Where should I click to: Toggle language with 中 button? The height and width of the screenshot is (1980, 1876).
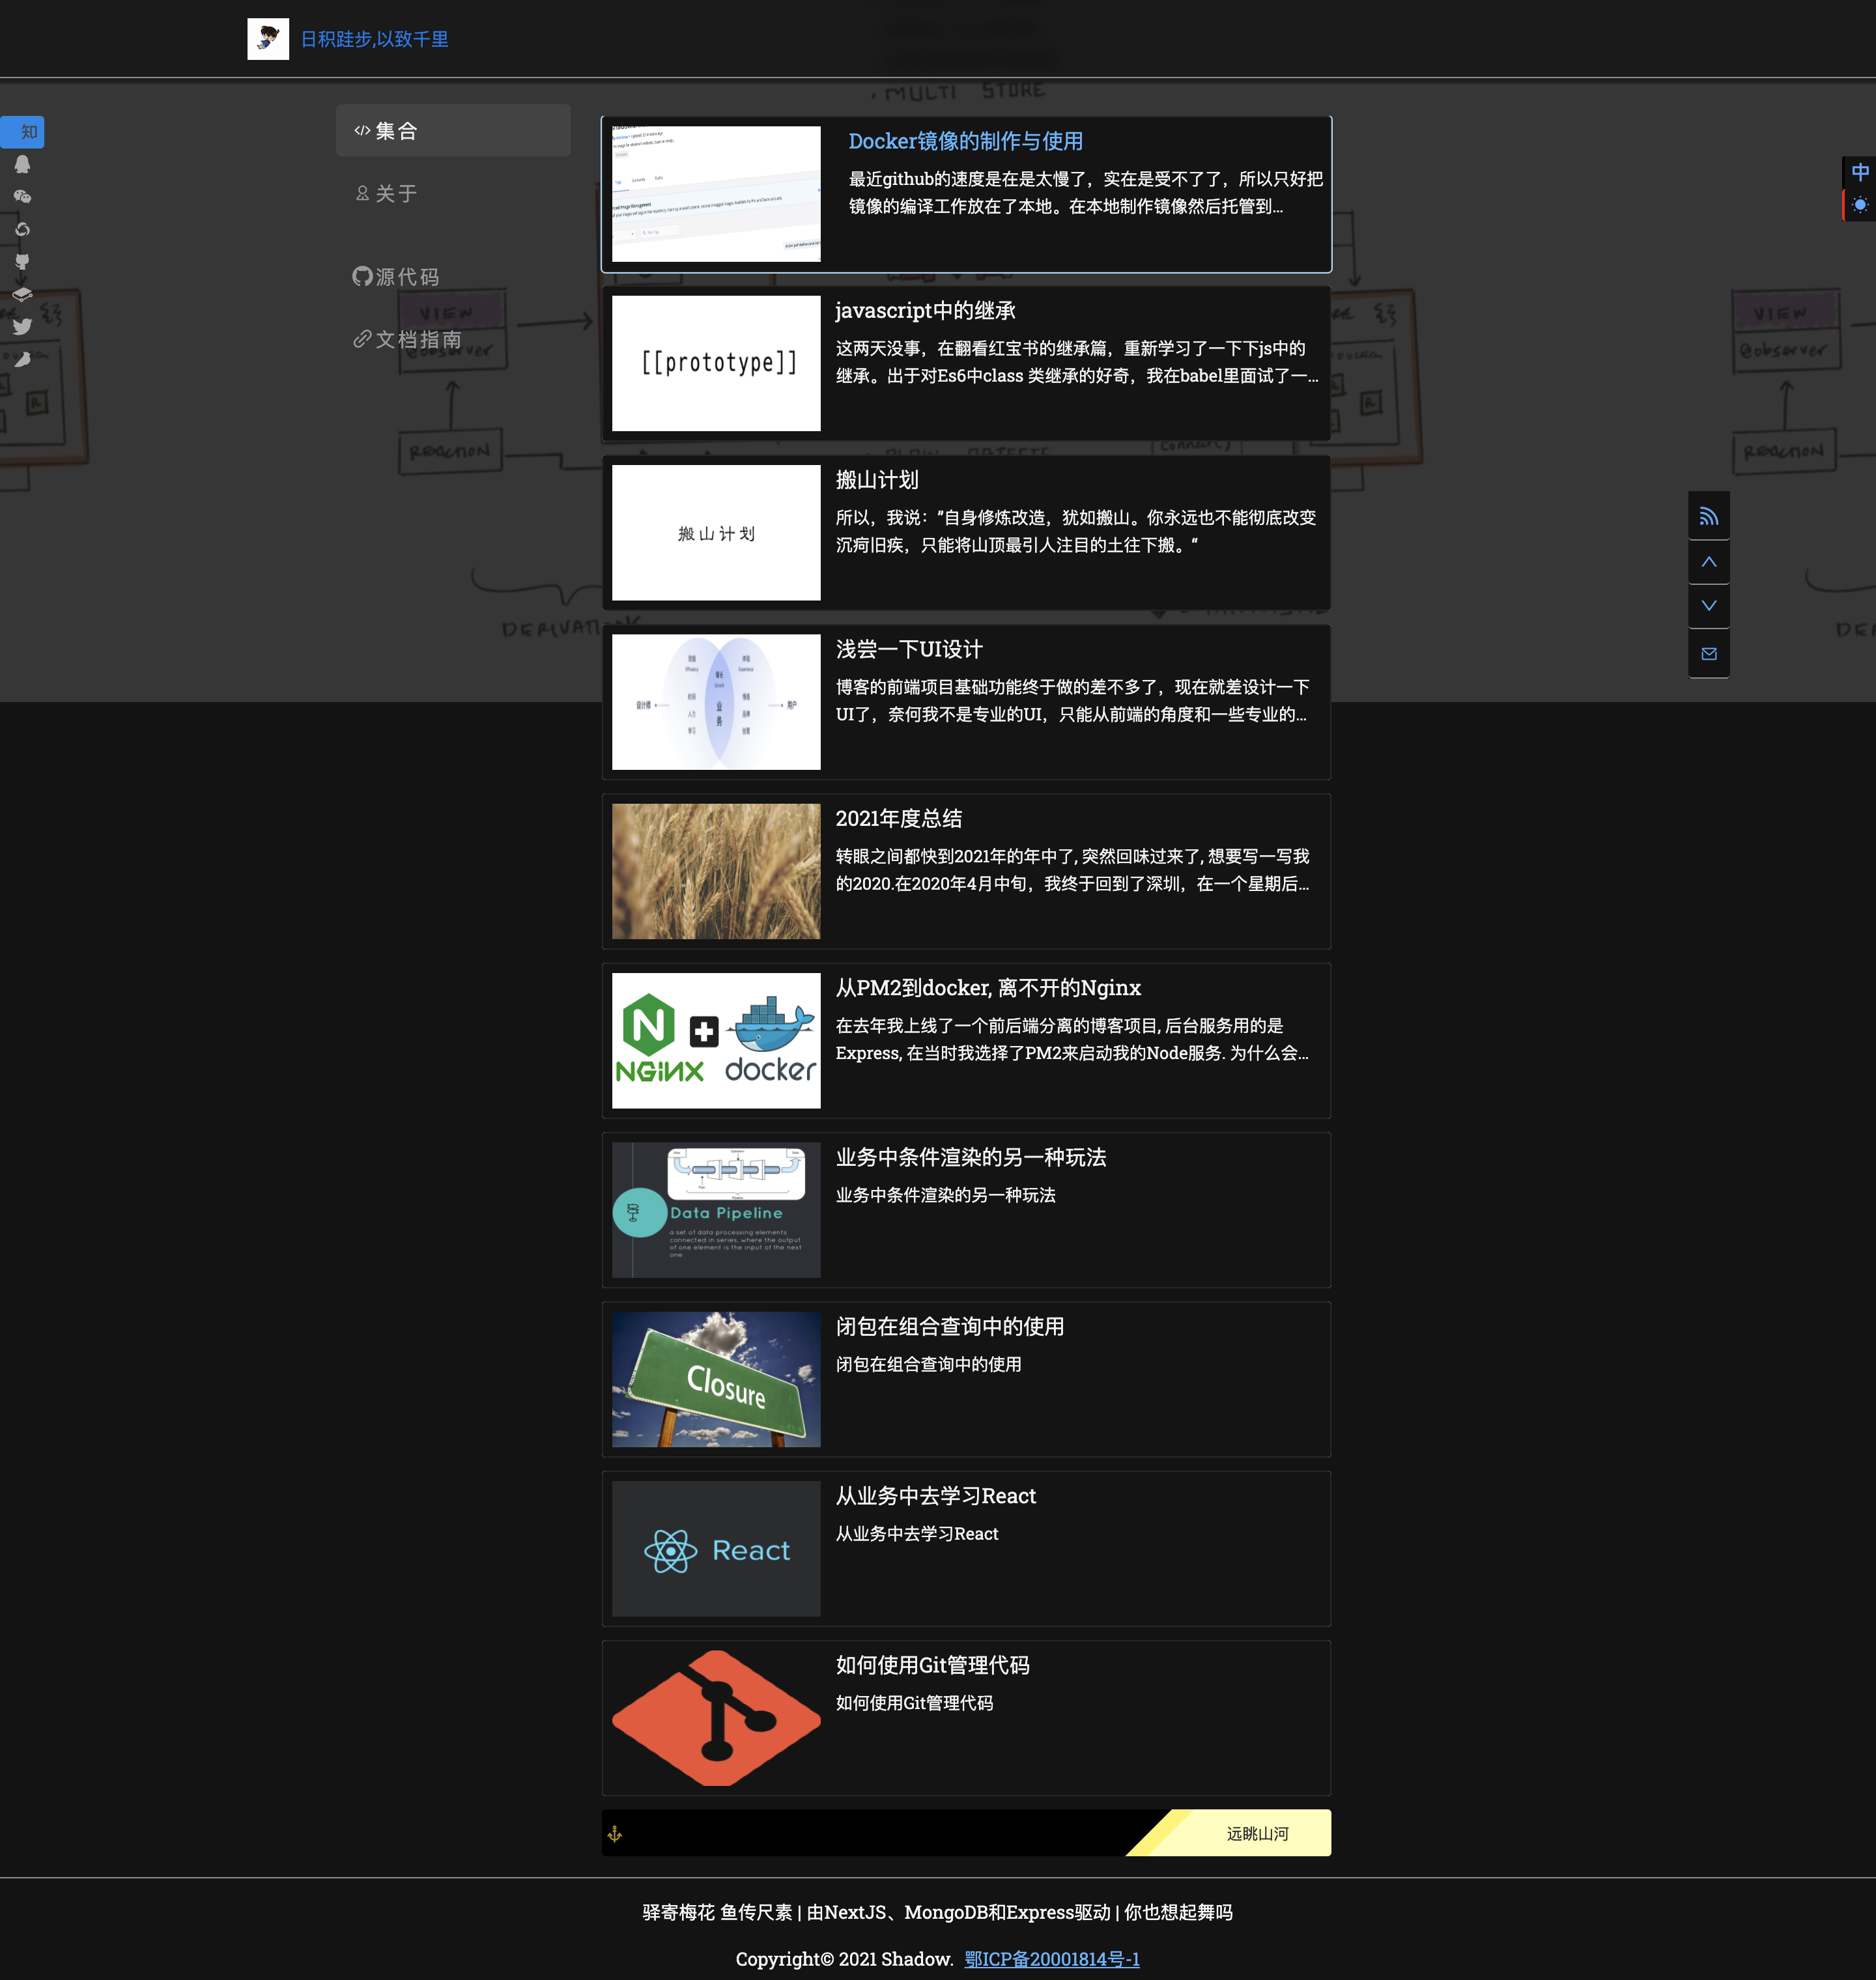(1859, 172)
